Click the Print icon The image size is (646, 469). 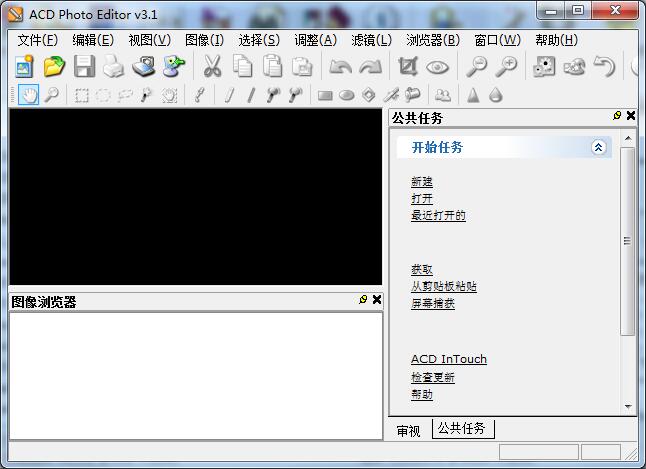(x=114, y=66)
